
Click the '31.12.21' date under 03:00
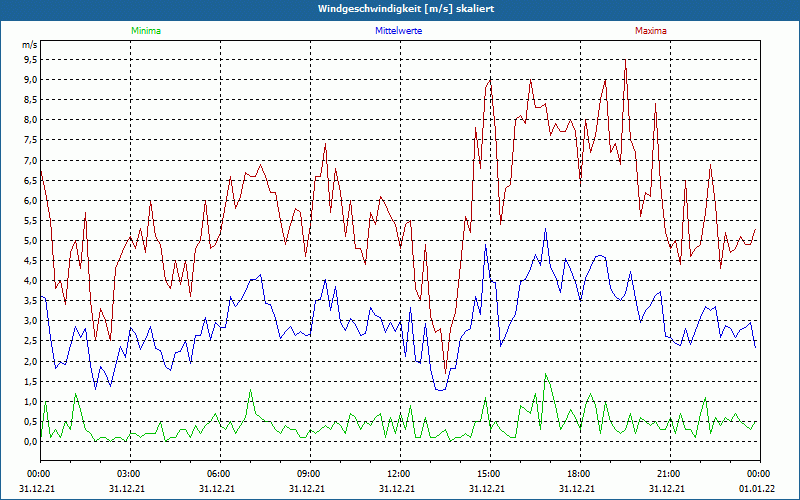point(127,489)
